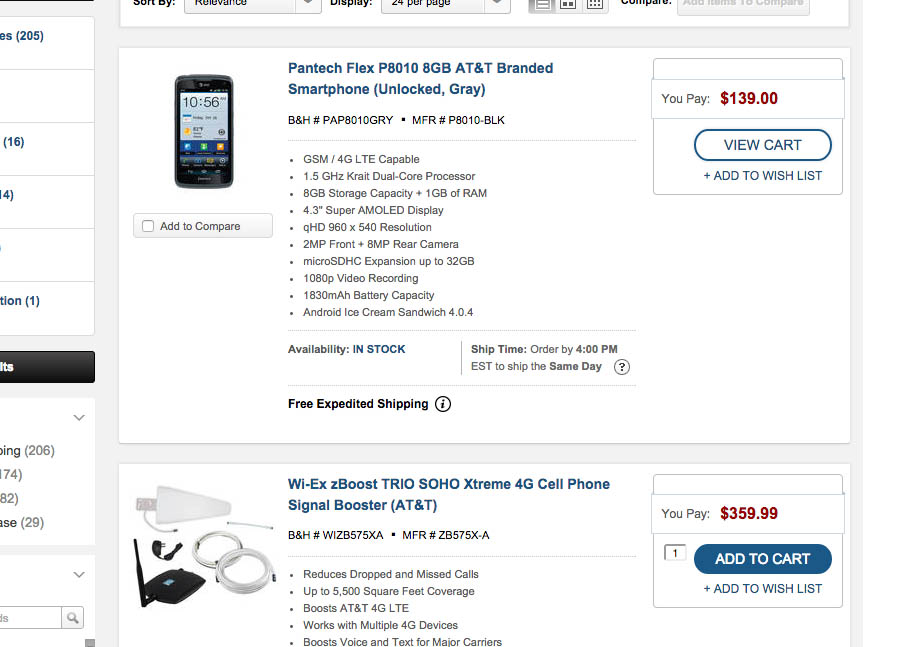Click the Free Expedited Shipping info icon
Screen dimensions: 916x647
(x=443, y=404)
